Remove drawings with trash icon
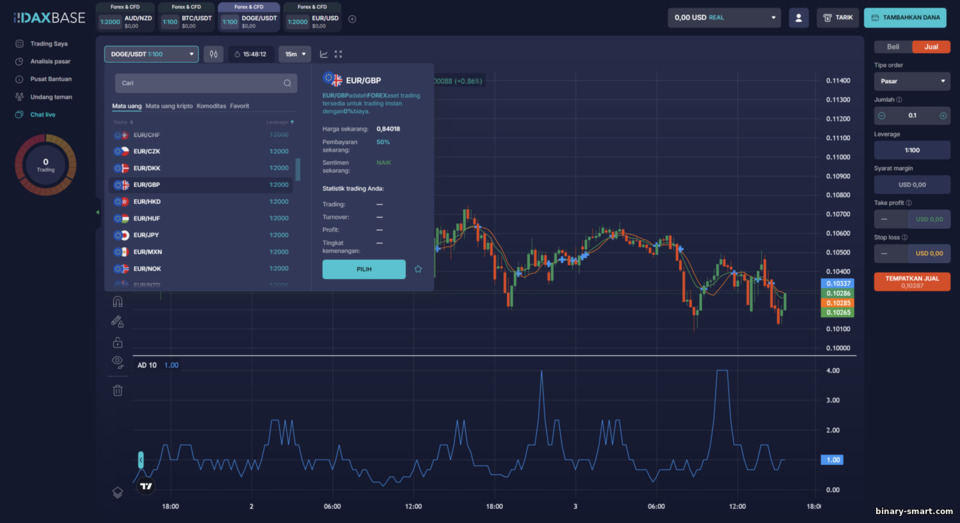The image size is (960, 523). [x=118, y=389]
